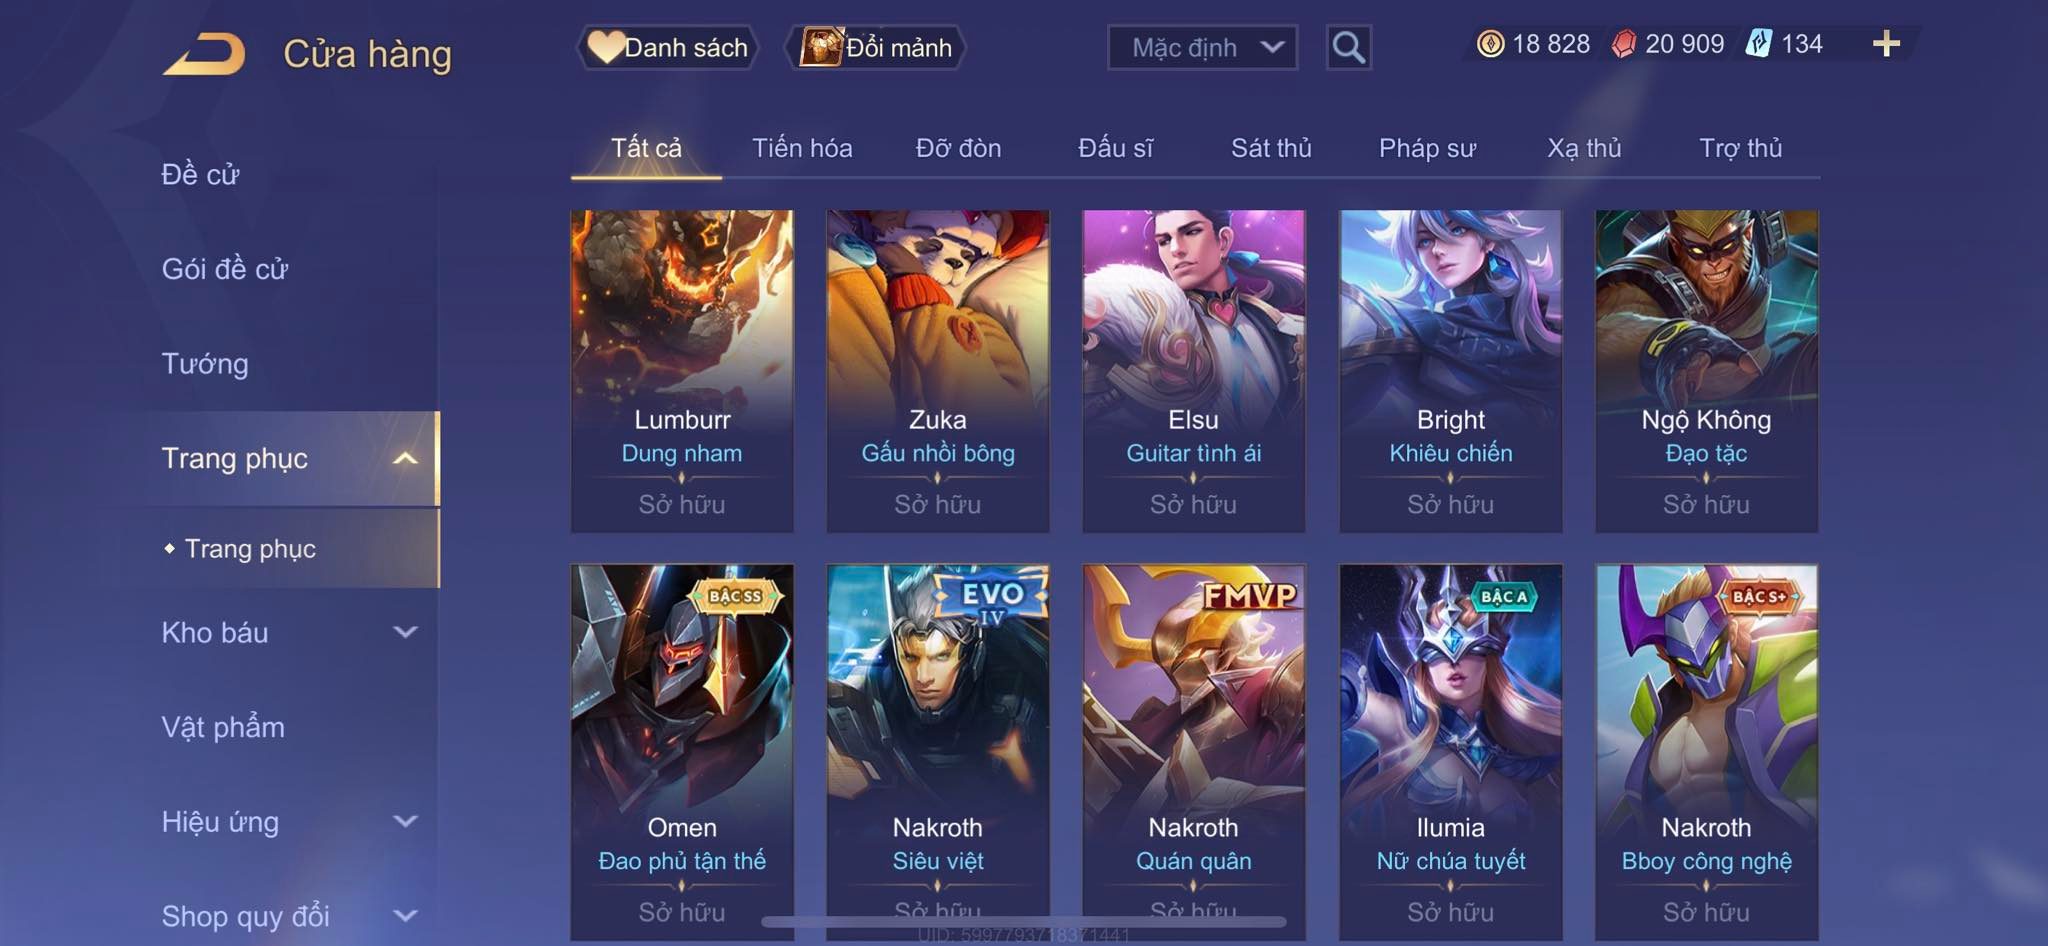This screenshot has height=946, width=2048.
Task: Expand the Kho báu sidebar section
Action: pyautogui.click(x=288, y=632)
